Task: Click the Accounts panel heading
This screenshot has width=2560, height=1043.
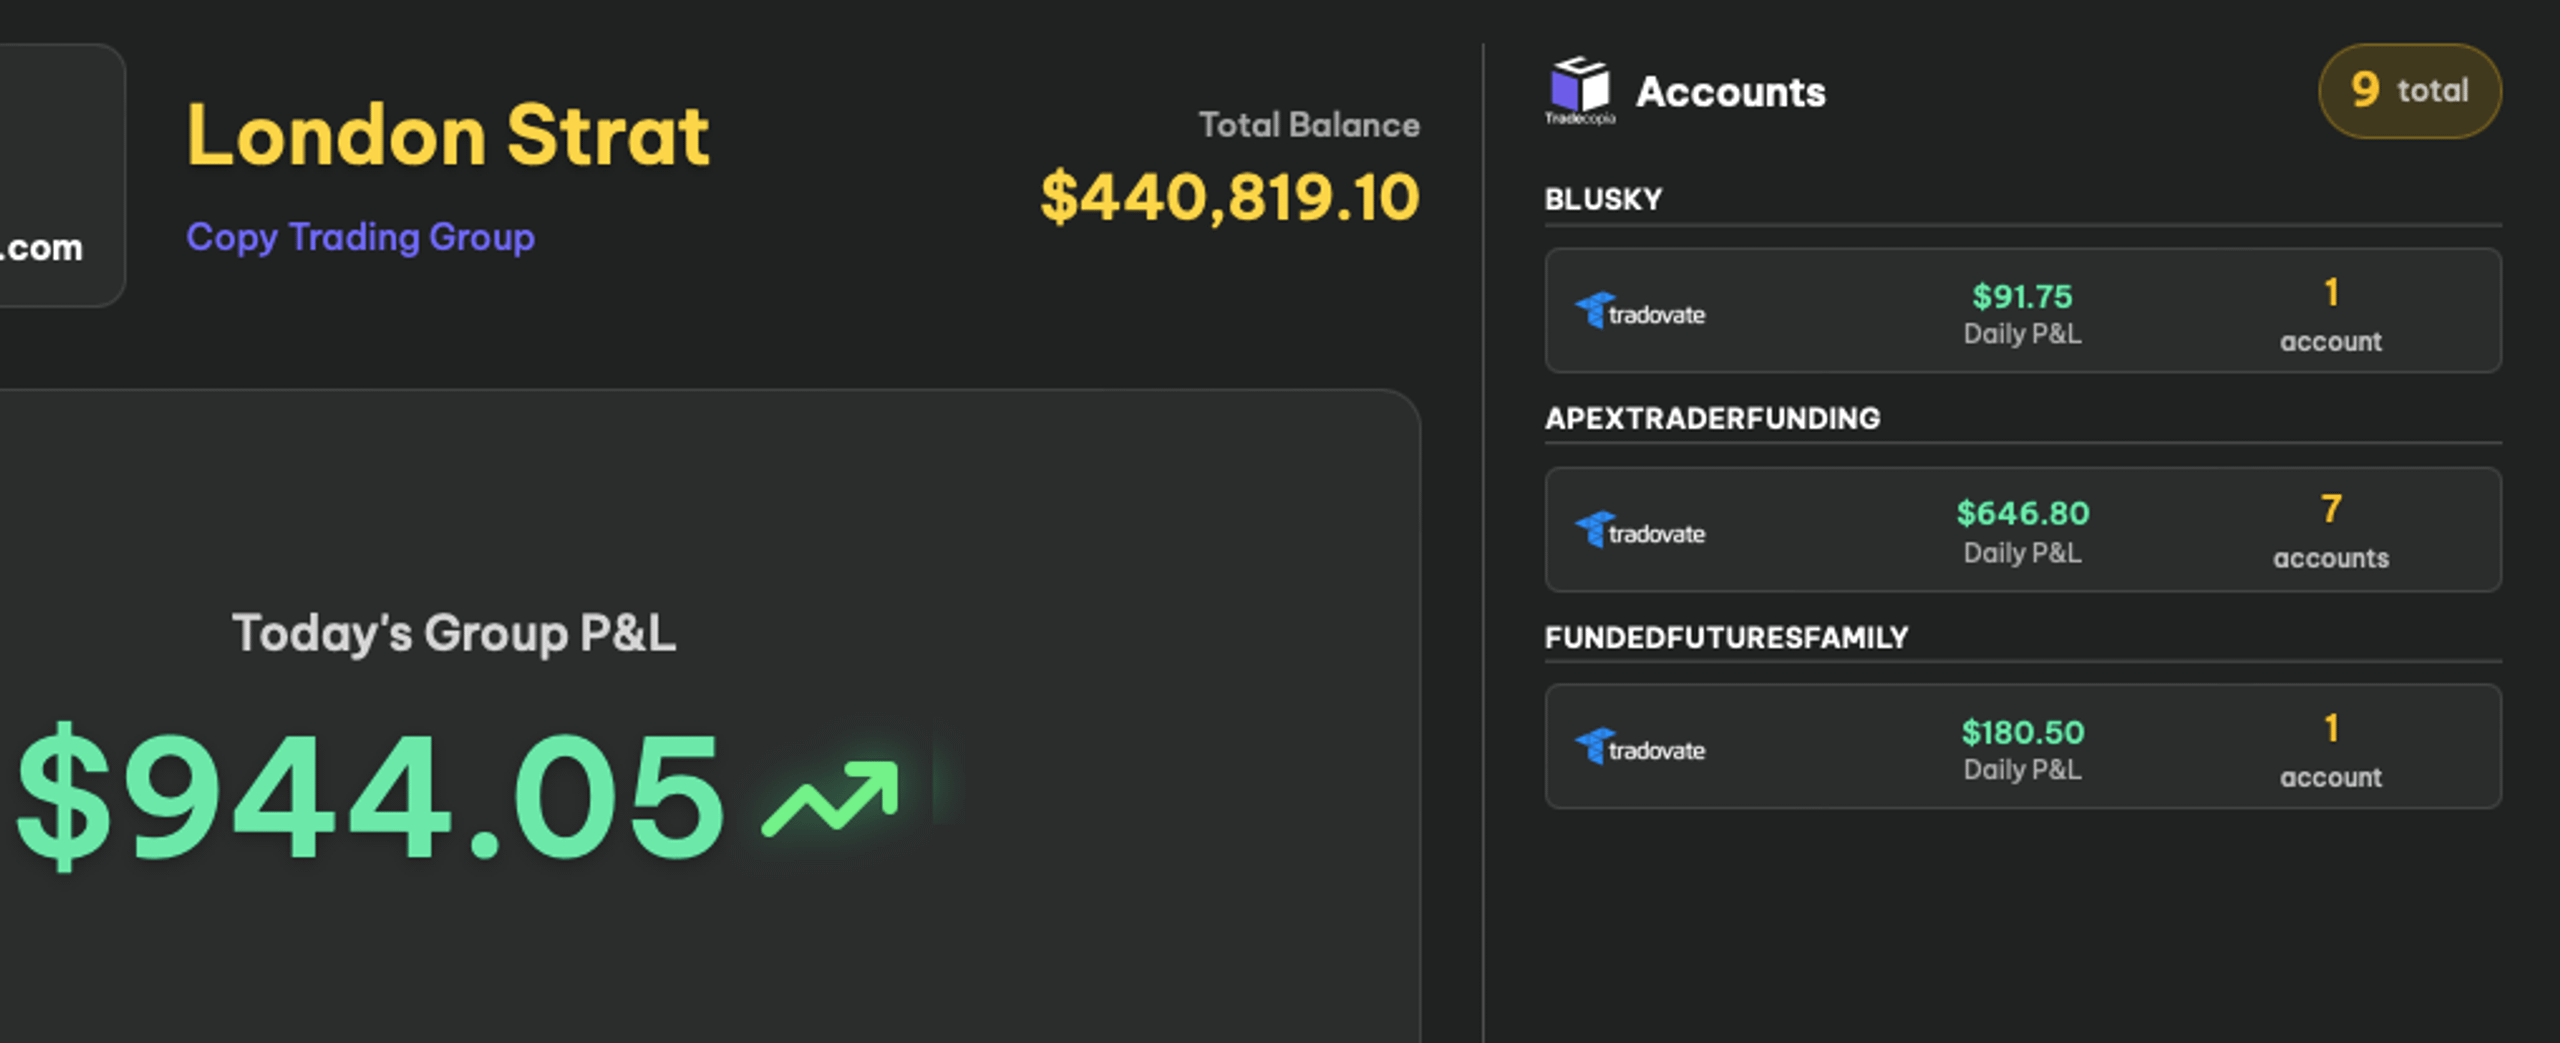Action: [x=1731, y=92]
